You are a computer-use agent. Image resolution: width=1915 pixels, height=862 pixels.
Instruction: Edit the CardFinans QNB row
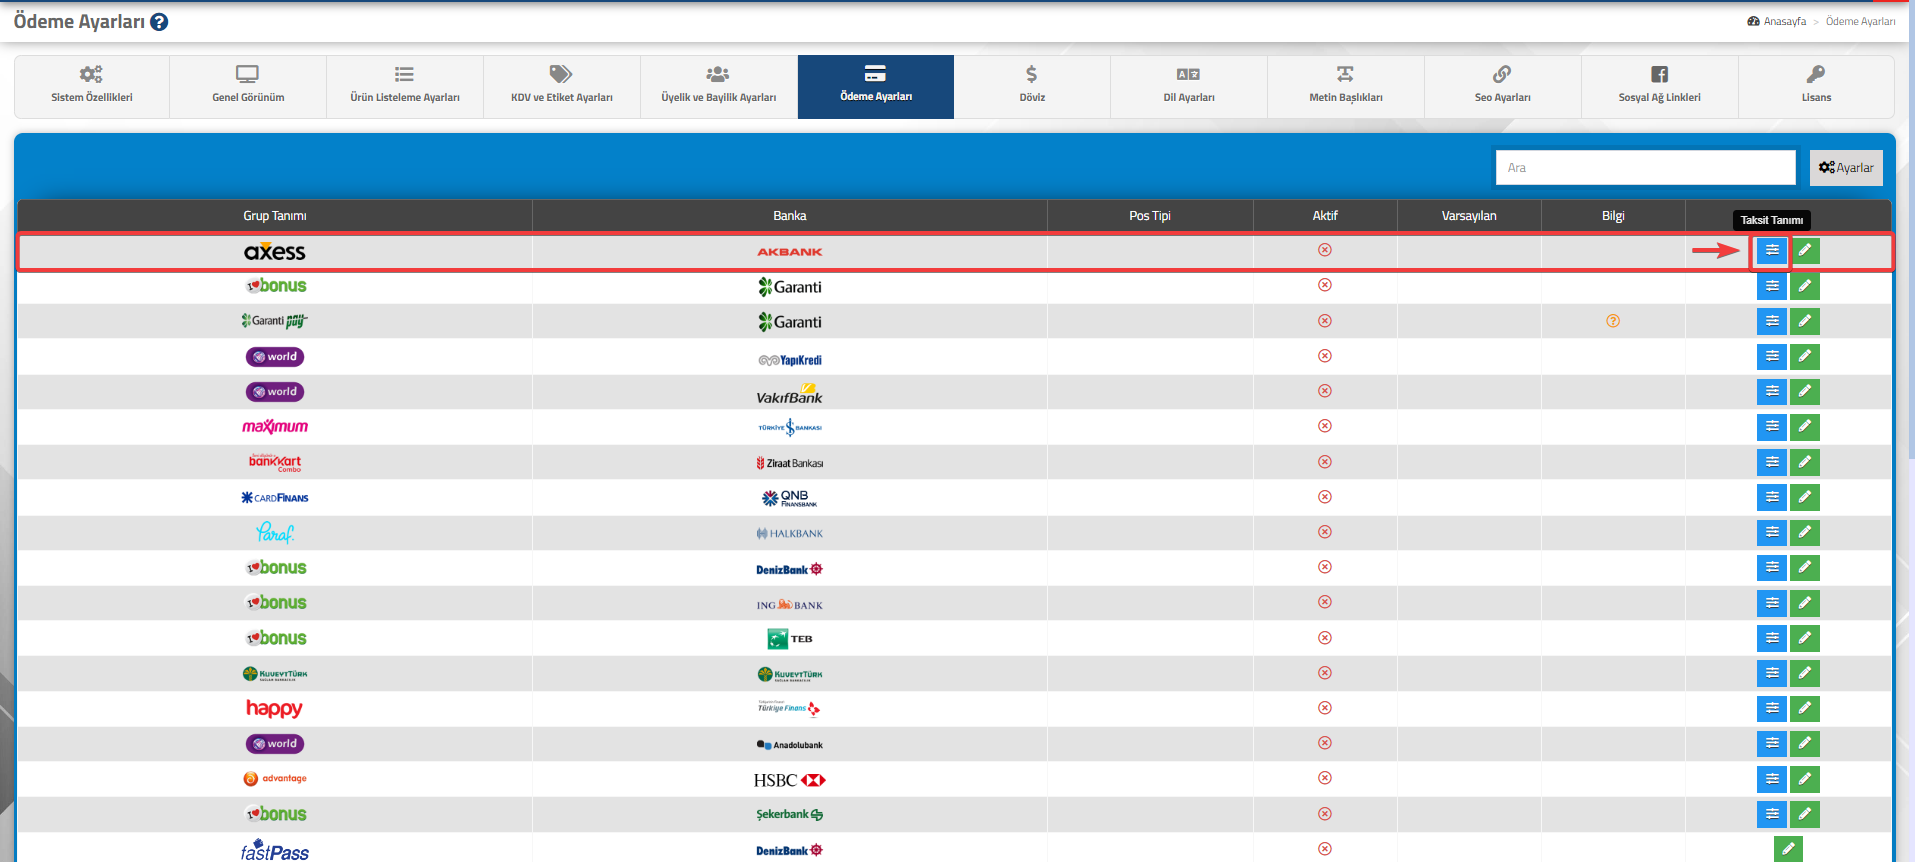click(x=1805, y=497)
